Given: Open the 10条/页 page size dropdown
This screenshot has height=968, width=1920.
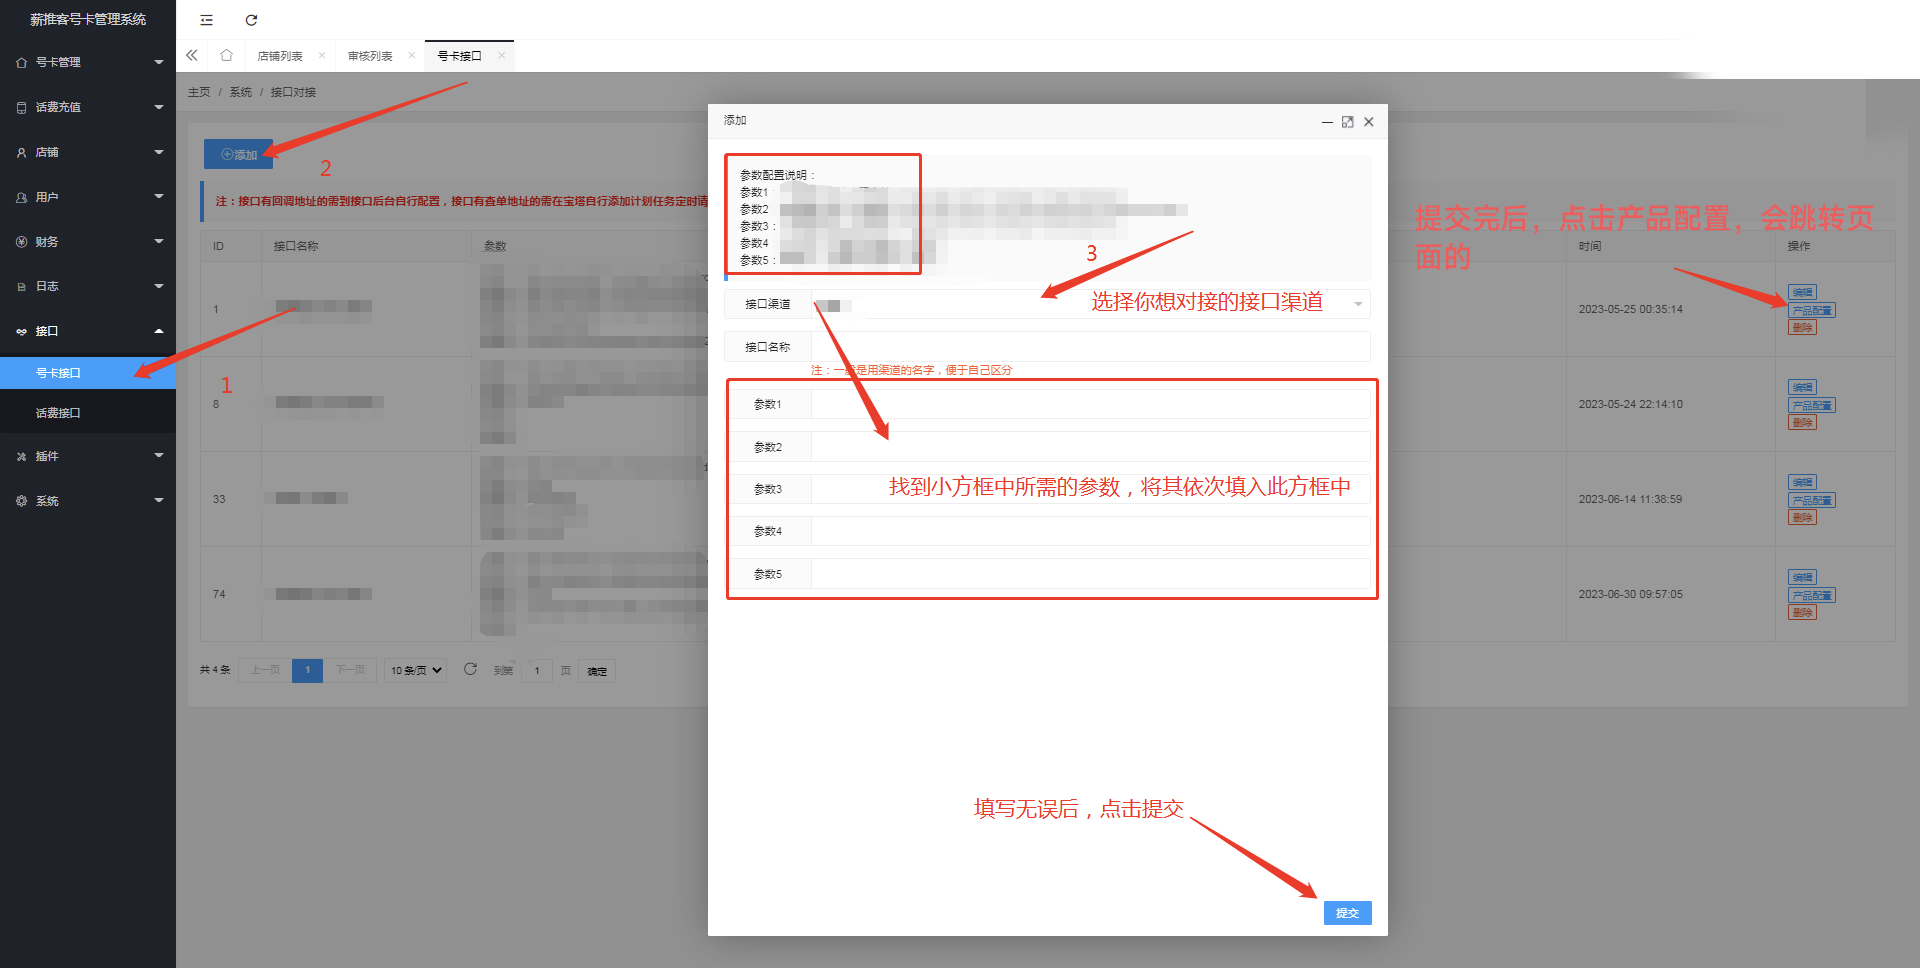Looking at the screenshot, I should [416, 670].
